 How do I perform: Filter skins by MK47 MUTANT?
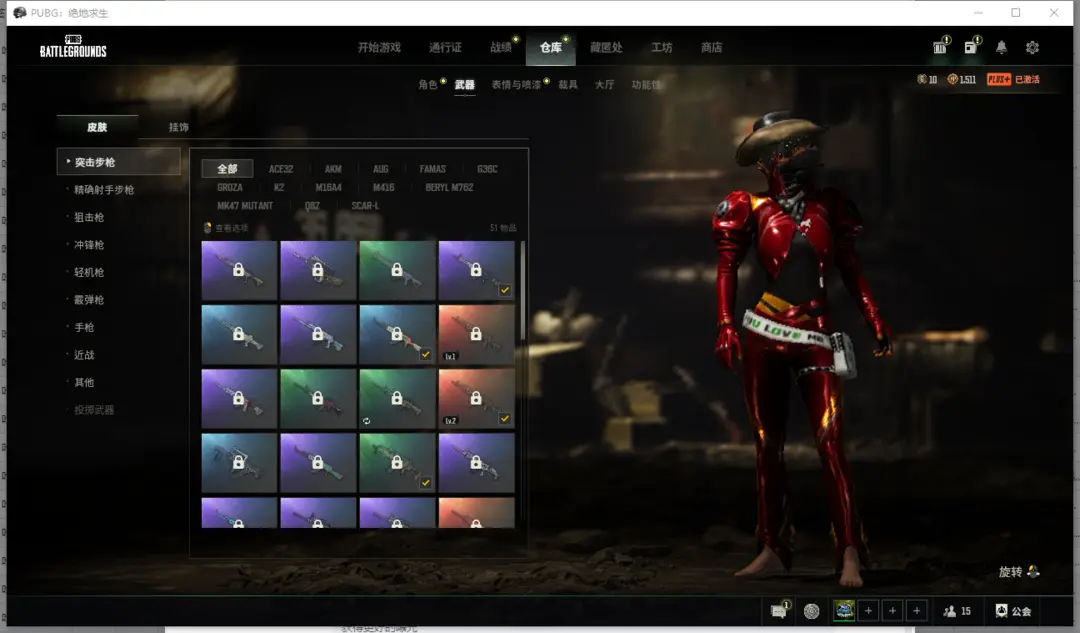pos(245,206)
